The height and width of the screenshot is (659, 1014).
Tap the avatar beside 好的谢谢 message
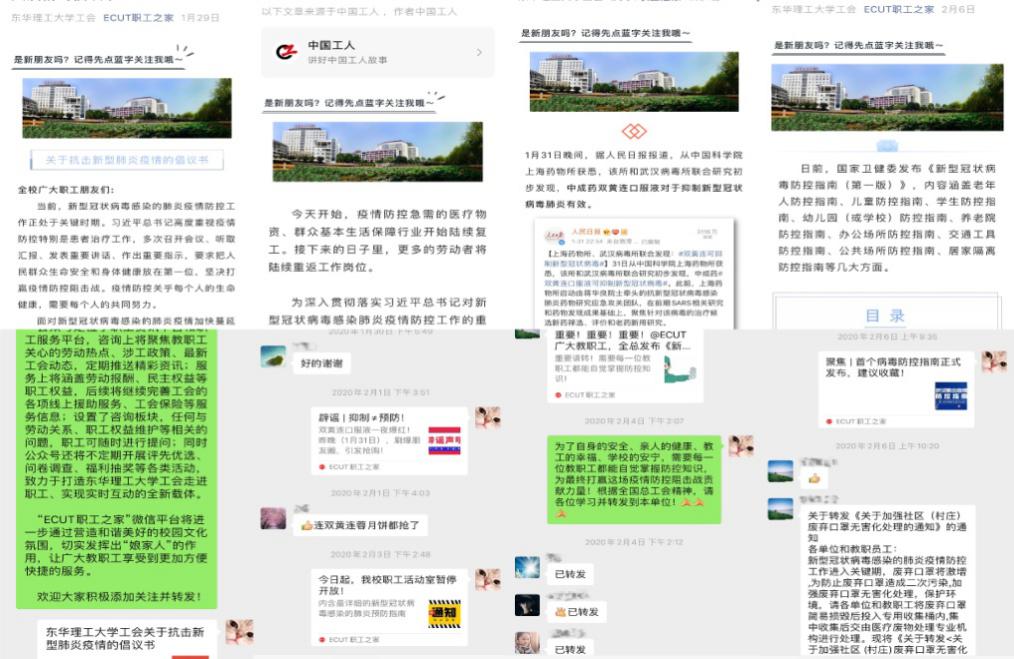click(x=273, y=356)
